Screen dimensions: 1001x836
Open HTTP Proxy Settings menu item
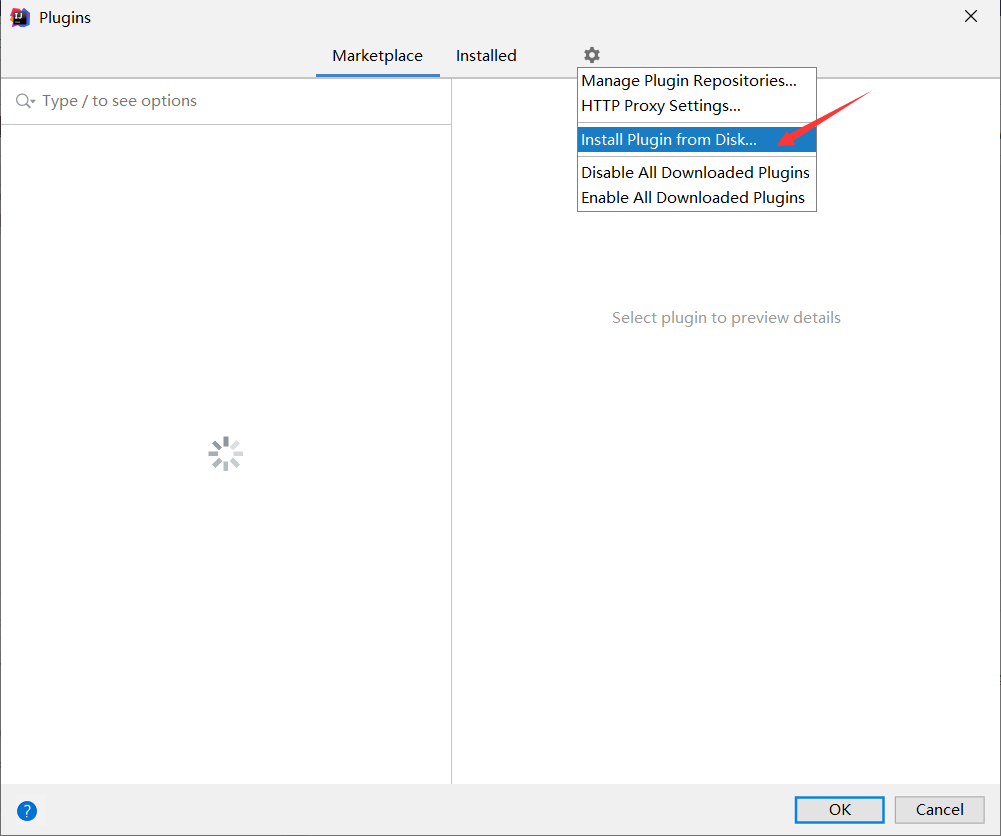[696, 105]
